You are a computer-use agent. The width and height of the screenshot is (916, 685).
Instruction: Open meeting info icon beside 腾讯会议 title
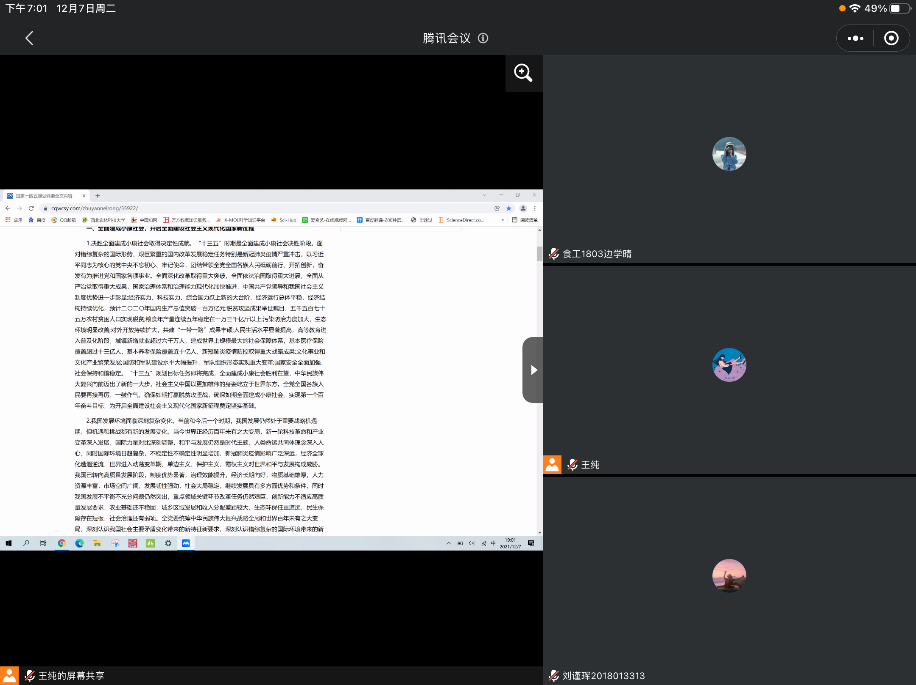[x=483, y=38]
